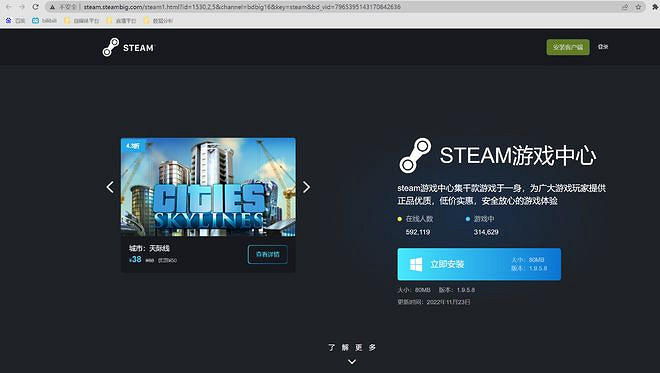Viewport: 660px width, 373px height.
Task: Click the green 安装客户端 button
Action: tap(568, 47)
